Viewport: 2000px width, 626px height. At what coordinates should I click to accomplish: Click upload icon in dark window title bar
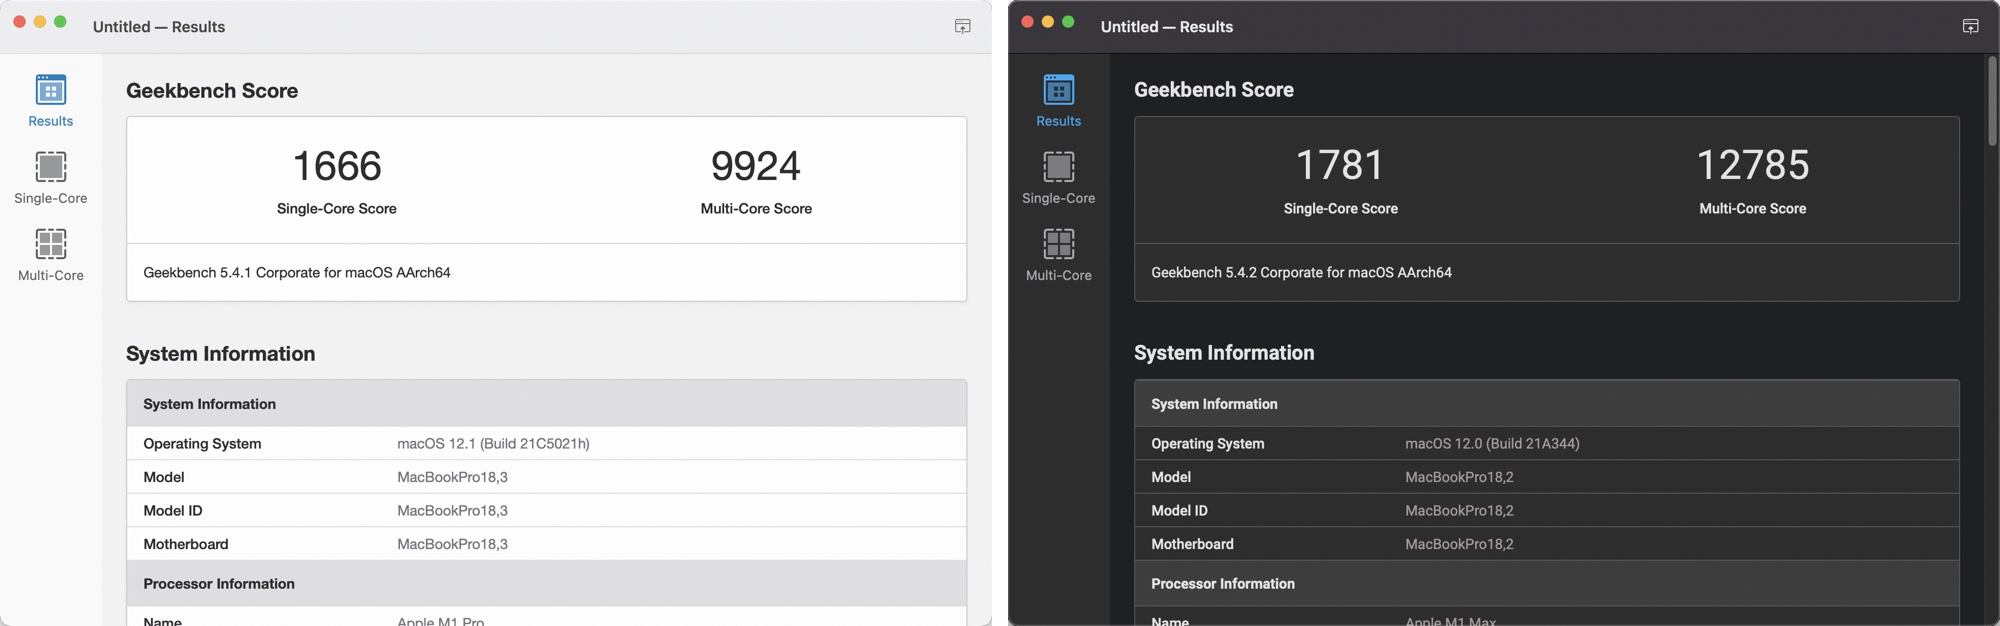coord(1971,26)
